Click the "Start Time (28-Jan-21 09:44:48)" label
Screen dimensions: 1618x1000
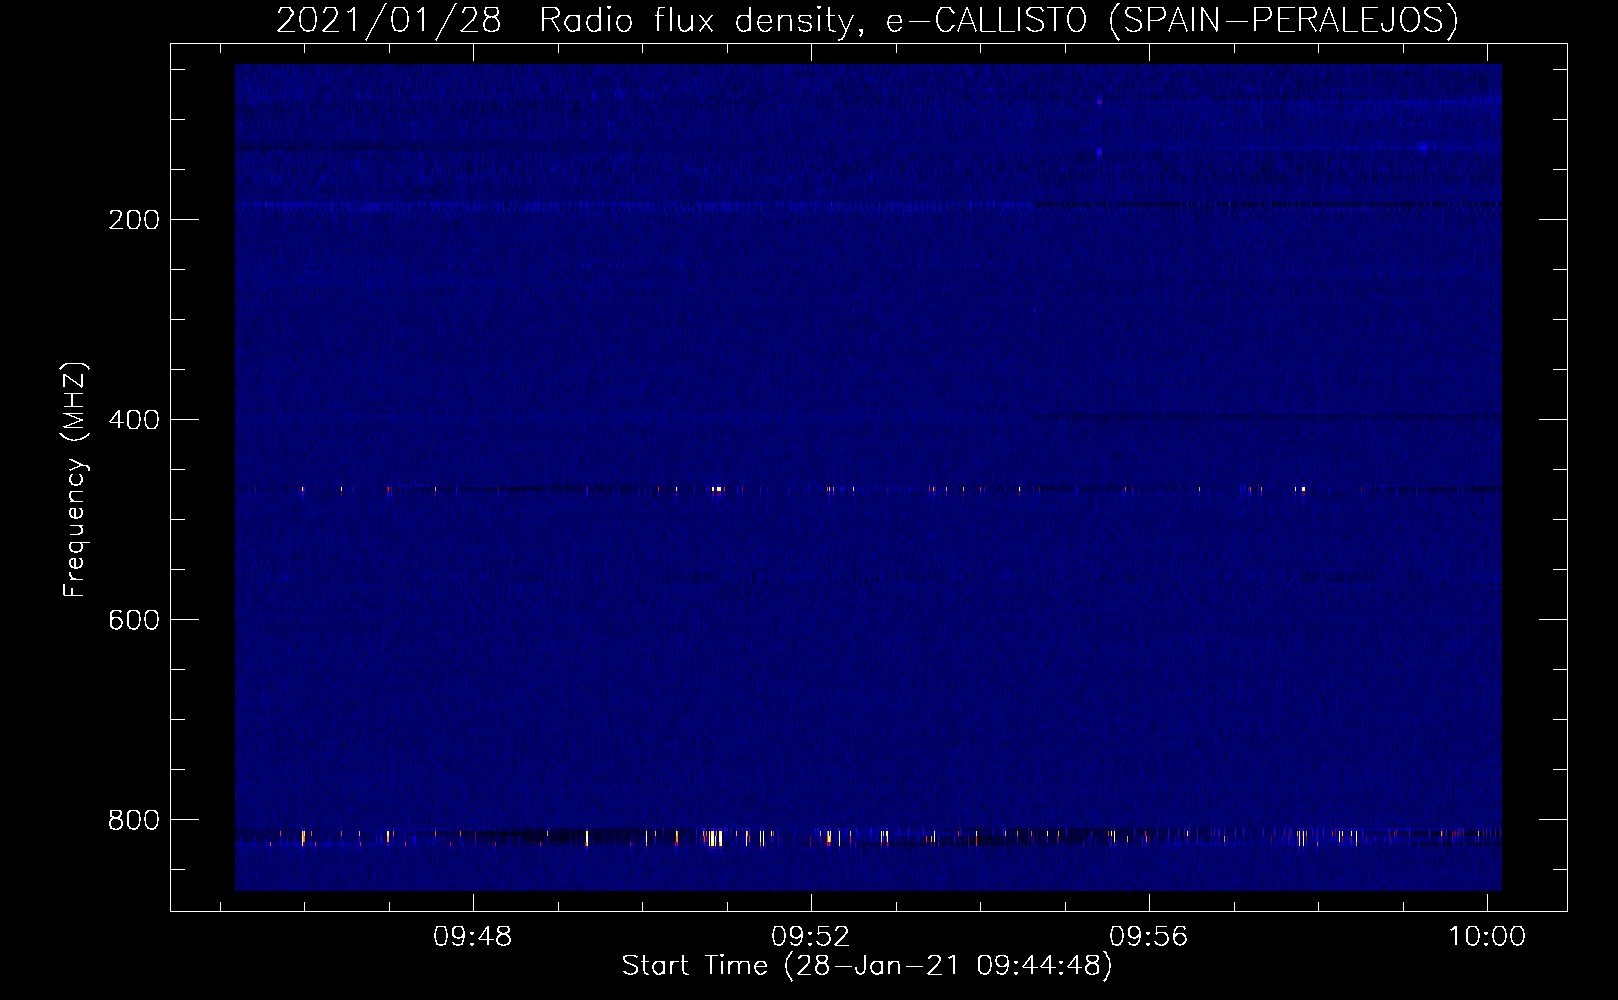[x=867, y=966]
